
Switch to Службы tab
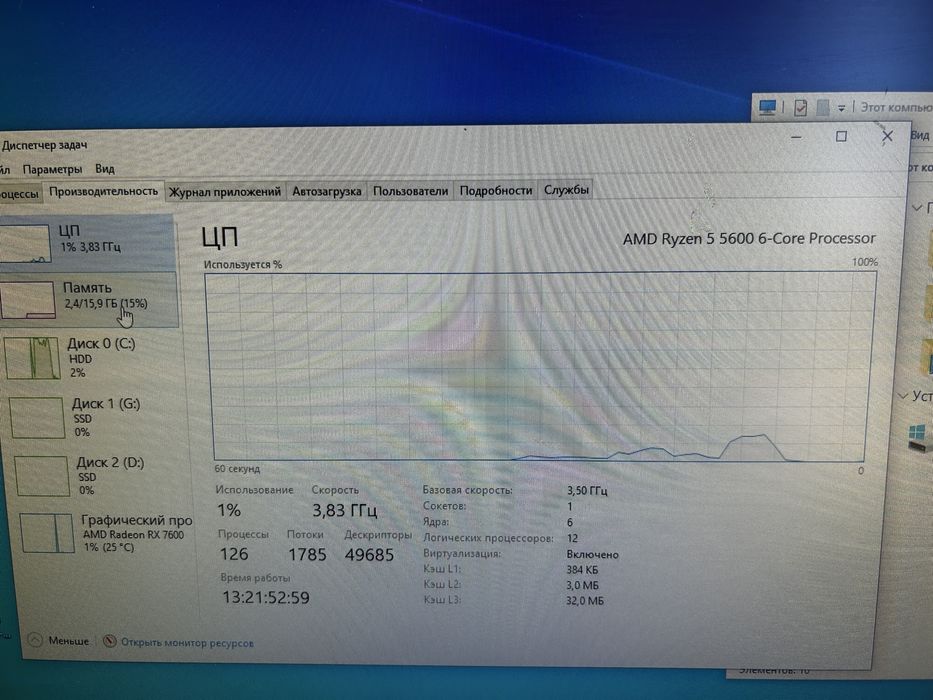pos(566,190)
